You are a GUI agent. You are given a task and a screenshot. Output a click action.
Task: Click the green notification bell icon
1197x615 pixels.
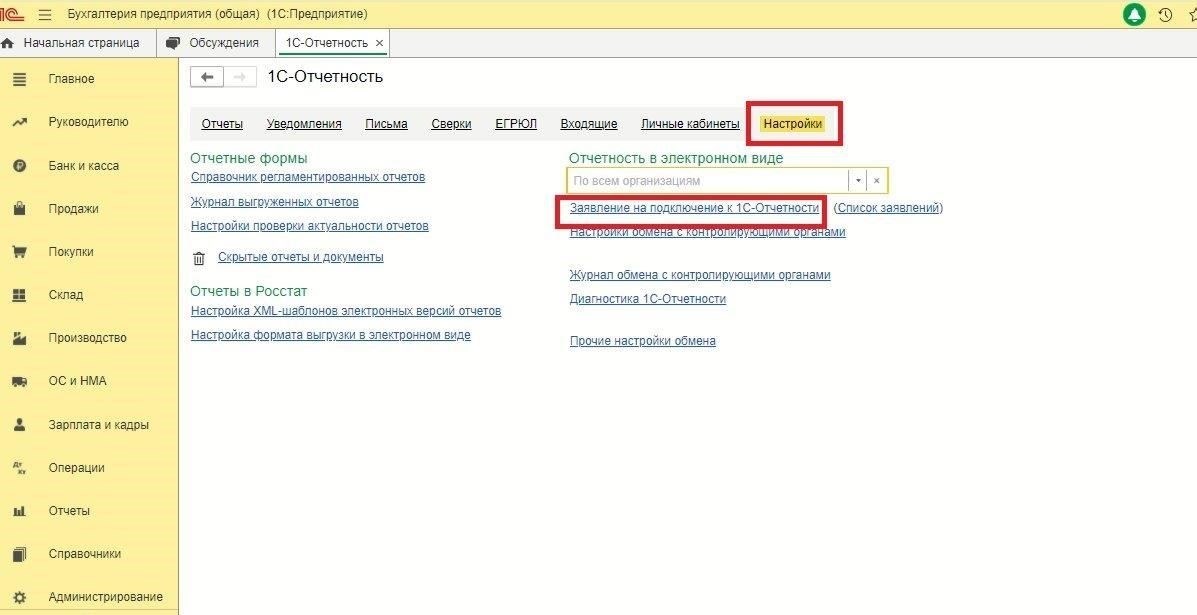[x=1134, y=14]
